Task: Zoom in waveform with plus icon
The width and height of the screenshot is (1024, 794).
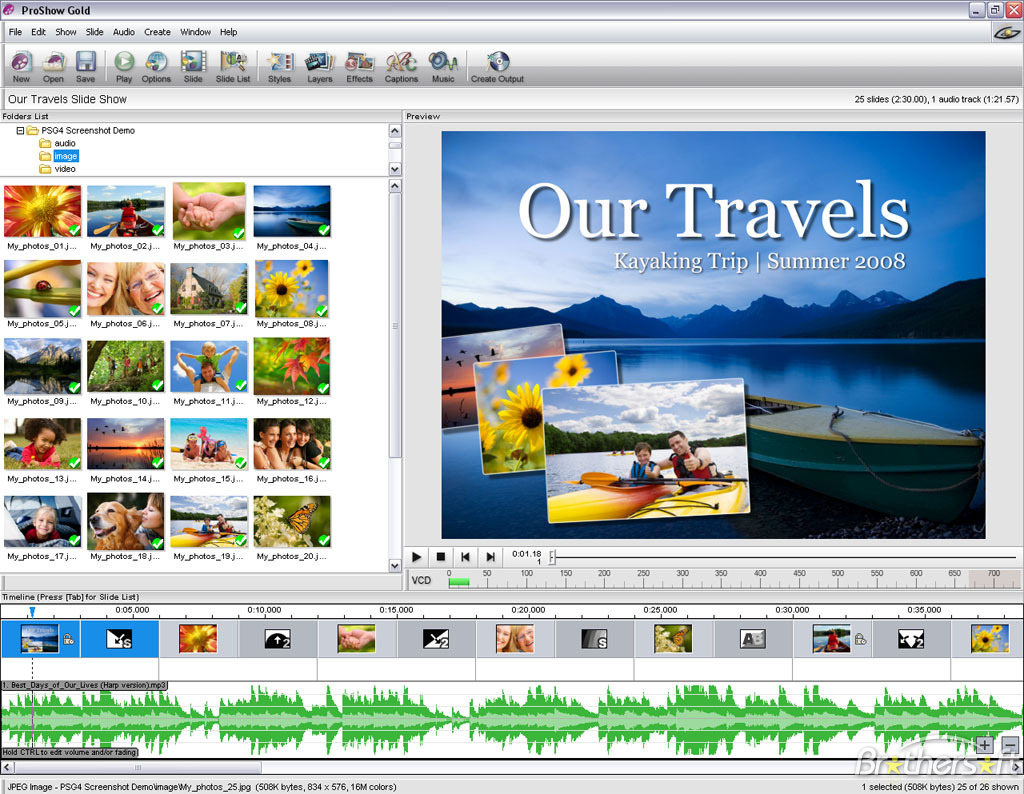Action: pyautogui.click(x=985, y=744)
